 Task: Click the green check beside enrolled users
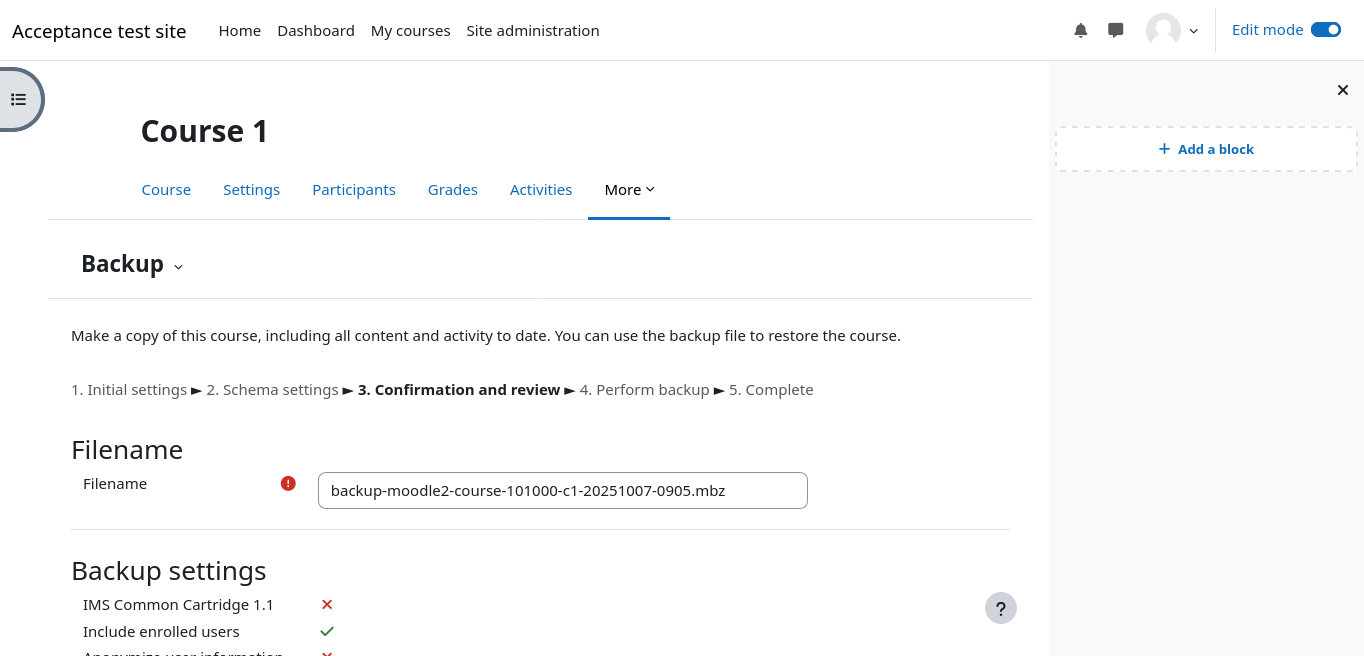click(327, 632)
